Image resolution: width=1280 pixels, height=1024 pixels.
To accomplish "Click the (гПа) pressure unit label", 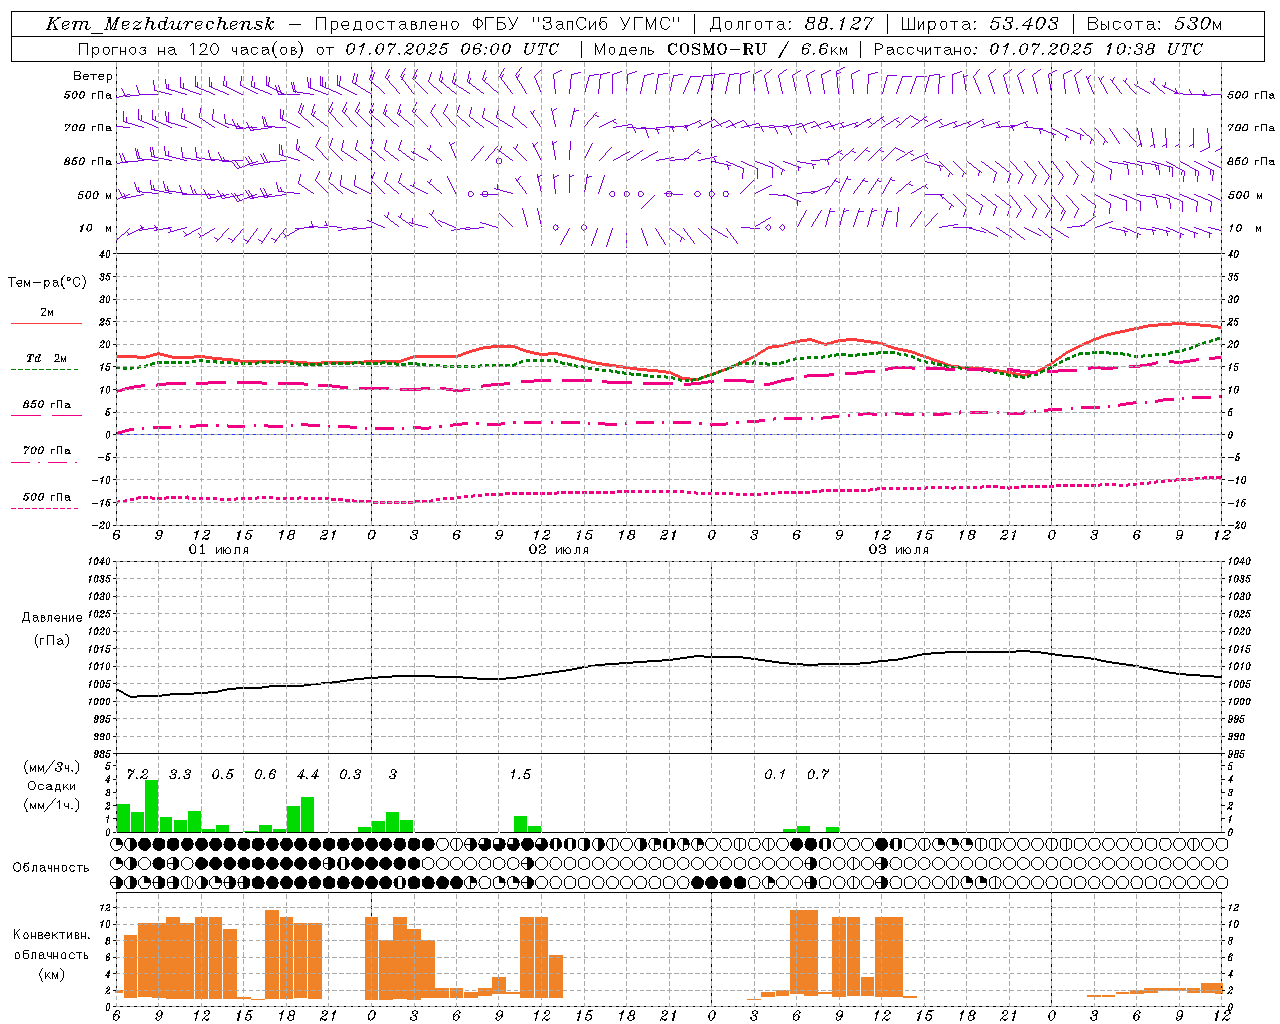I will [52, 641].
